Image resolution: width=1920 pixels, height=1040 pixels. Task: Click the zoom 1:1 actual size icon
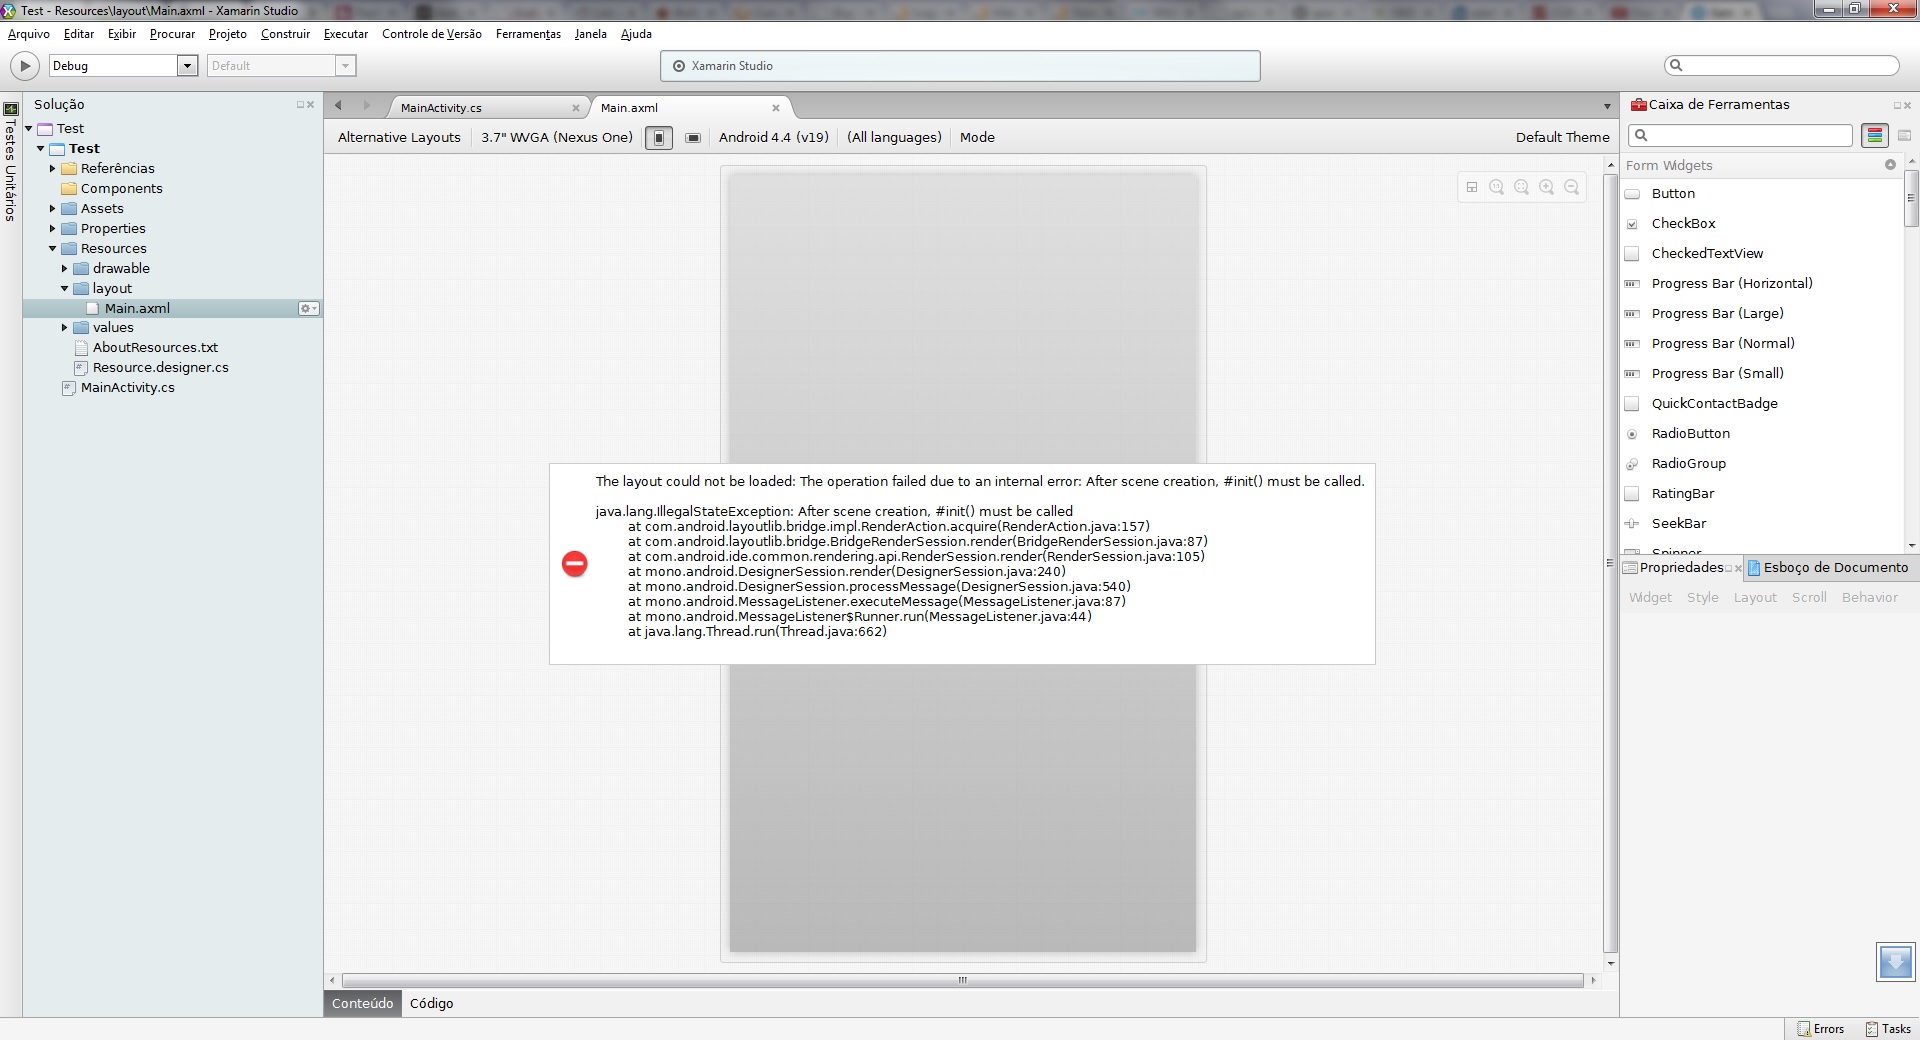[x=1497, y=187]
